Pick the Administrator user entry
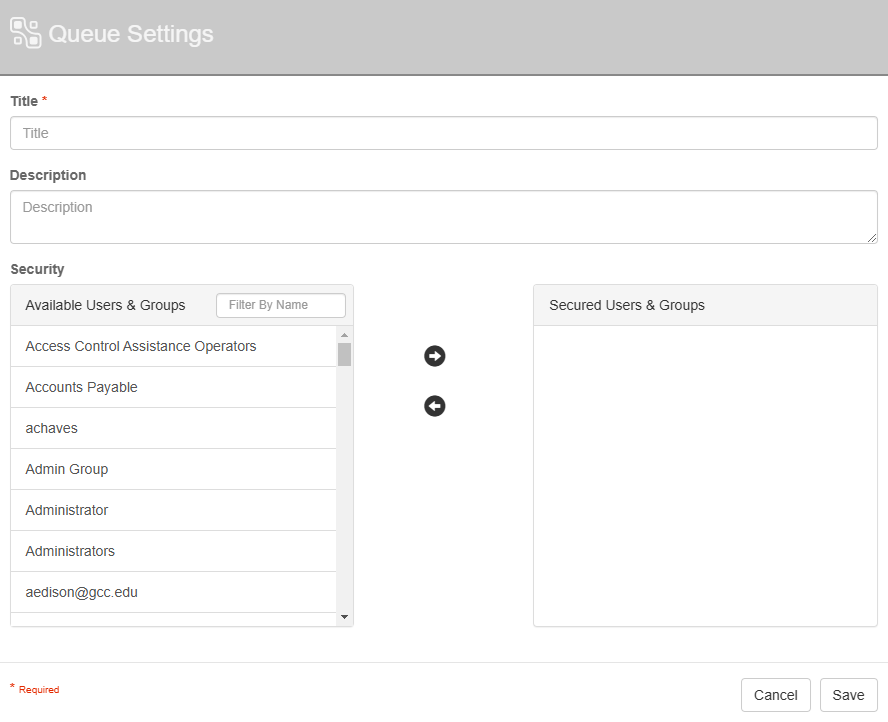Image resolution: width=888 pixels, height=722 pixels. click(67, 510)
